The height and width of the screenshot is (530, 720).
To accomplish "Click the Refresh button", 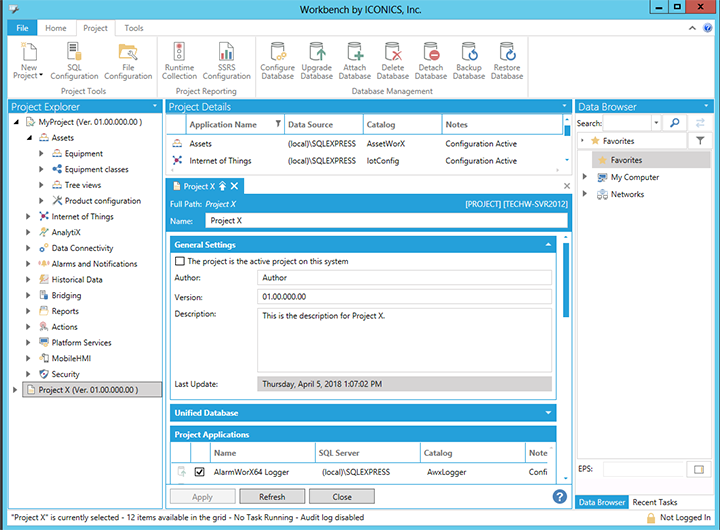I will [x=271, y=497].
